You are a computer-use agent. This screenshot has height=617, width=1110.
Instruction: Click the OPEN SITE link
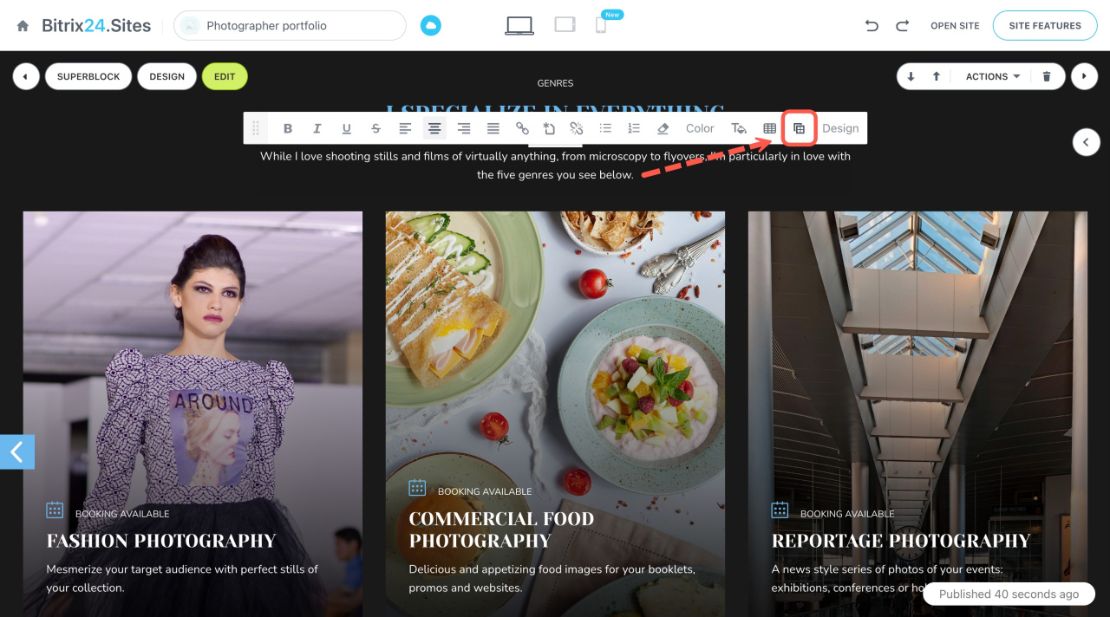(954, 26)
